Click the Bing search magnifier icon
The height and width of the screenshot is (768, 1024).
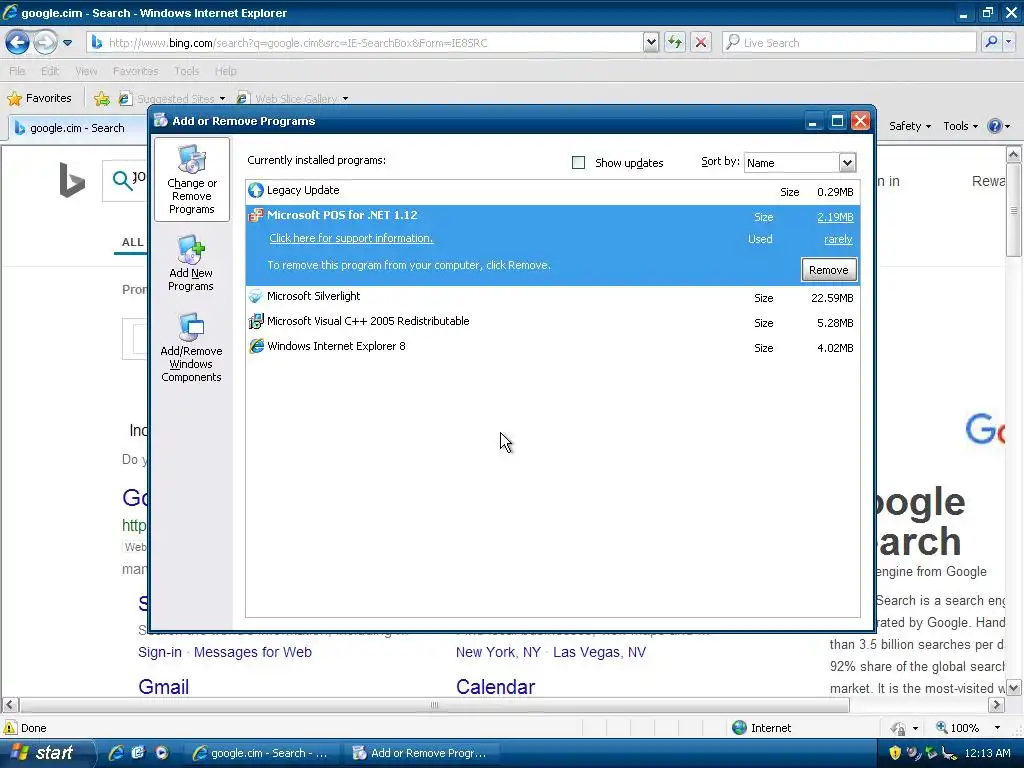[x=122, y=180]
